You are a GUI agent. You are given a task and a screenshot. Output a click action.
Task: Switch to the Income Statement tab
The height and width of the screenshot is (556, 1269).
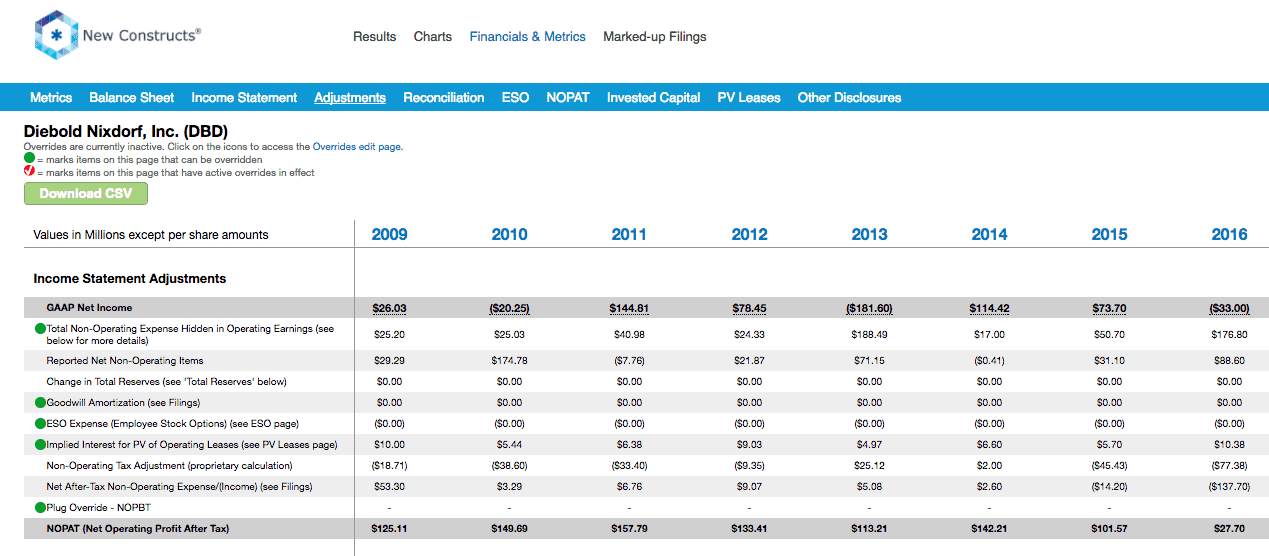coord(244,98)
